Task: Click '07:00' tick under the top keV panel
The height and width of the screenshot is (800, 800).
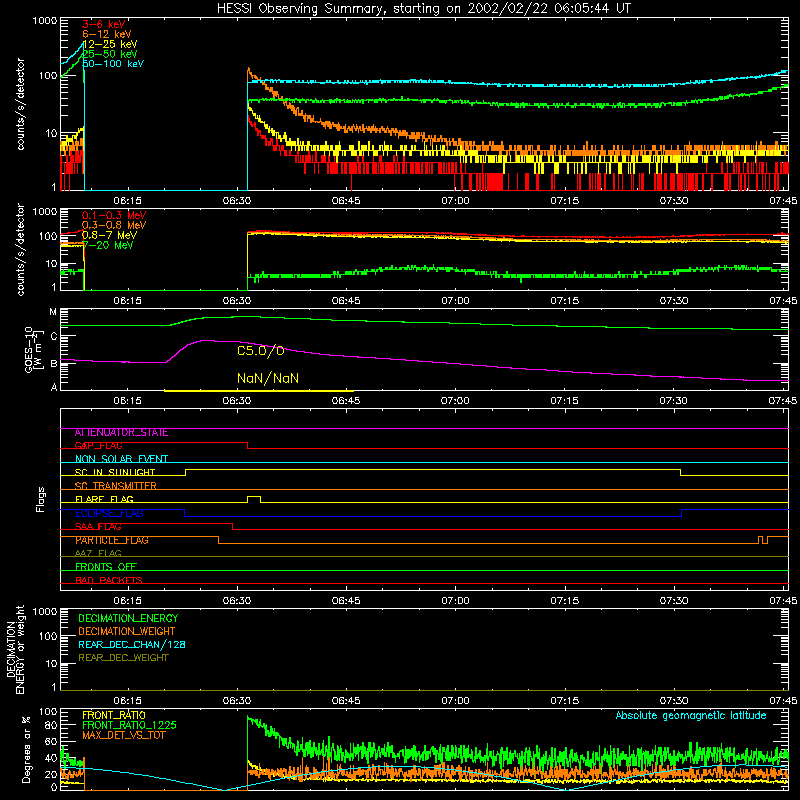Action: (455, 201)
